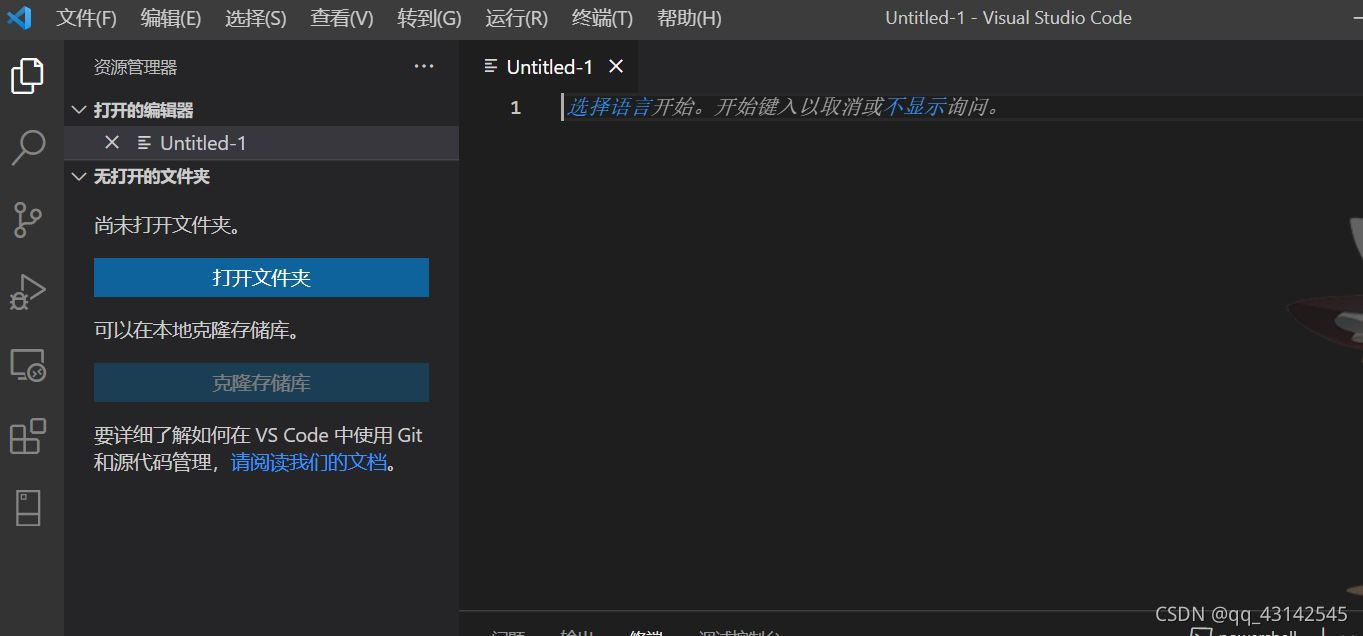Click the 打开文件夹 button
This screenshot has width=1363, height=636.
pos(261,277)
